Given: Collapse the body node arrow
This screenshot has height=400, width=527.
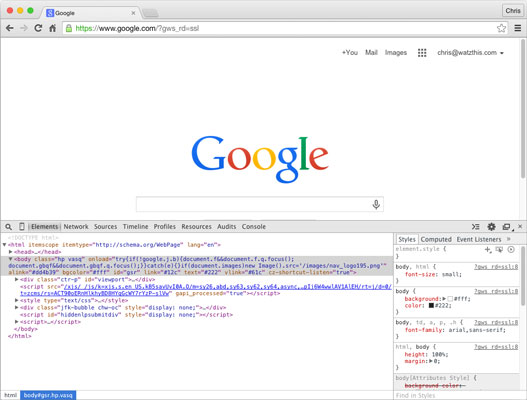Looking at the screenshot, I should [x=10, y=259].
